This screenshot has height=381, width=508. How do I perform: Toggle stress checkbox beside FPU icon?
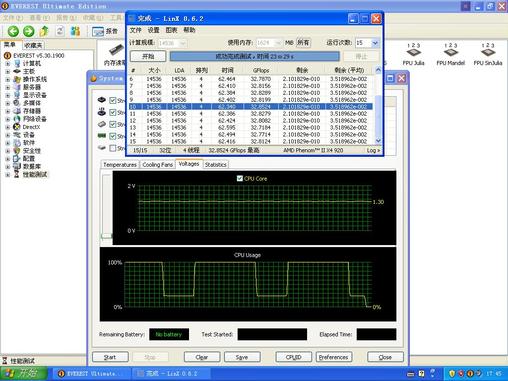113,112
